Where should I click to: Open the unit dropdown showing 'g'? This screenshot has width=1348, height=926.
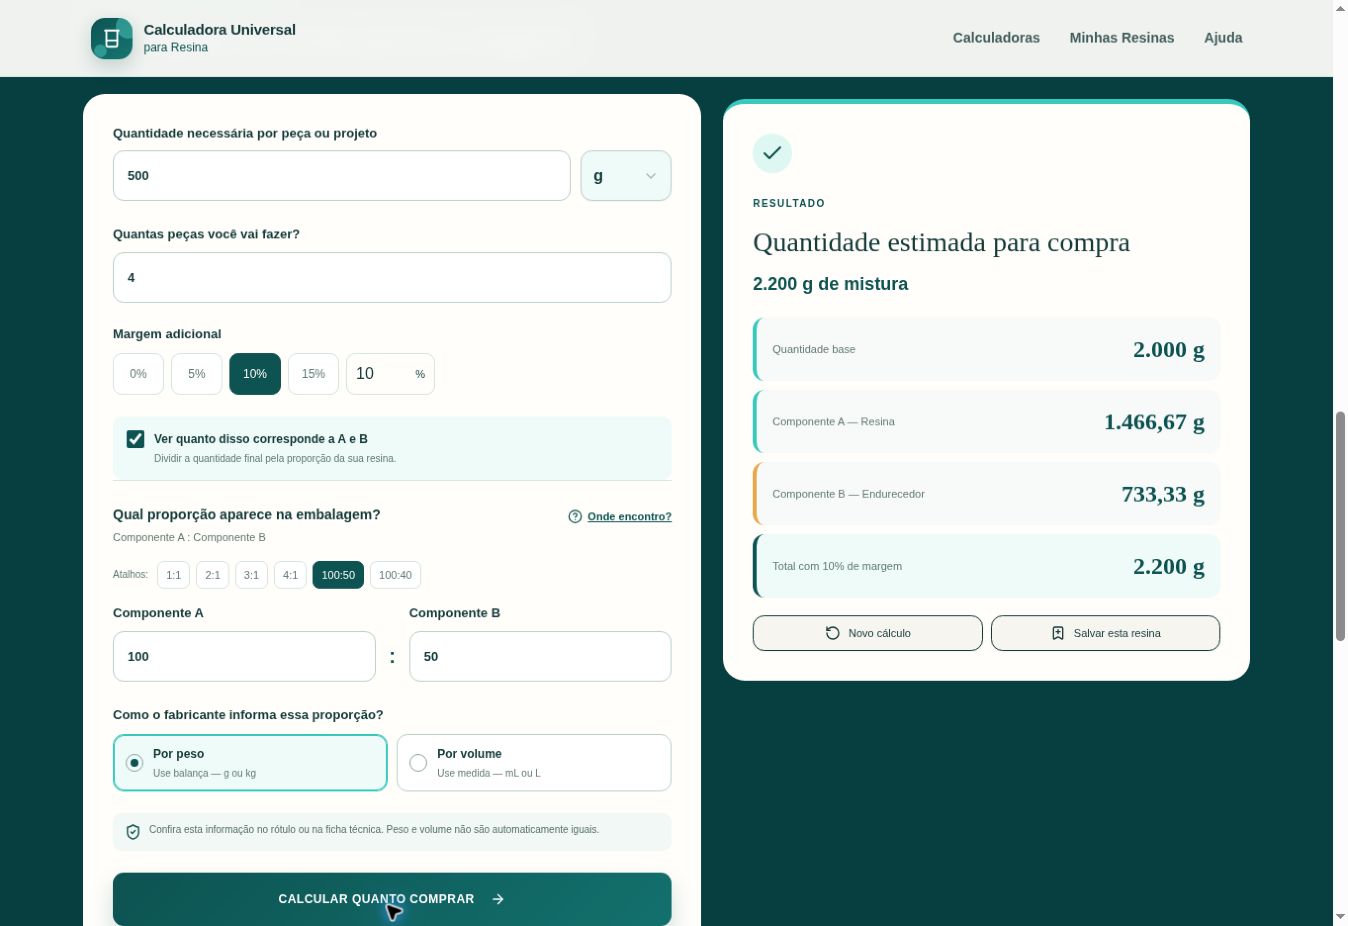(626, 176)
